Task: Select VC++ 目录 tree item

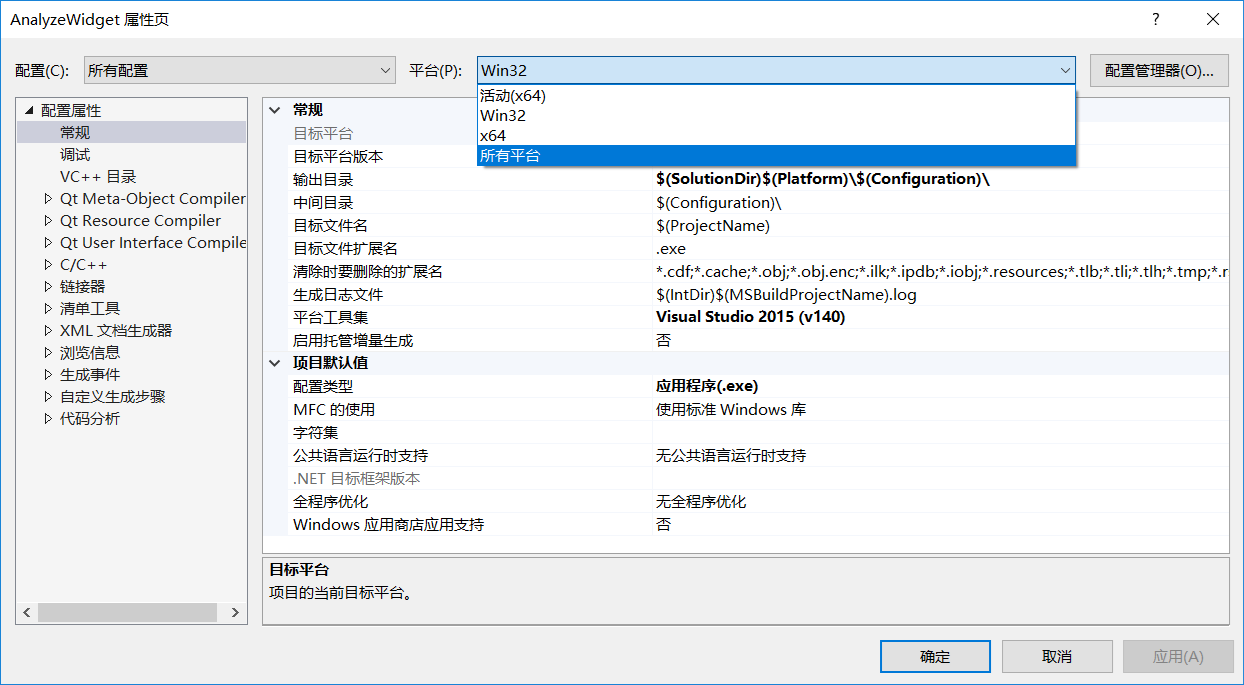Action: [x=98, y=176]
